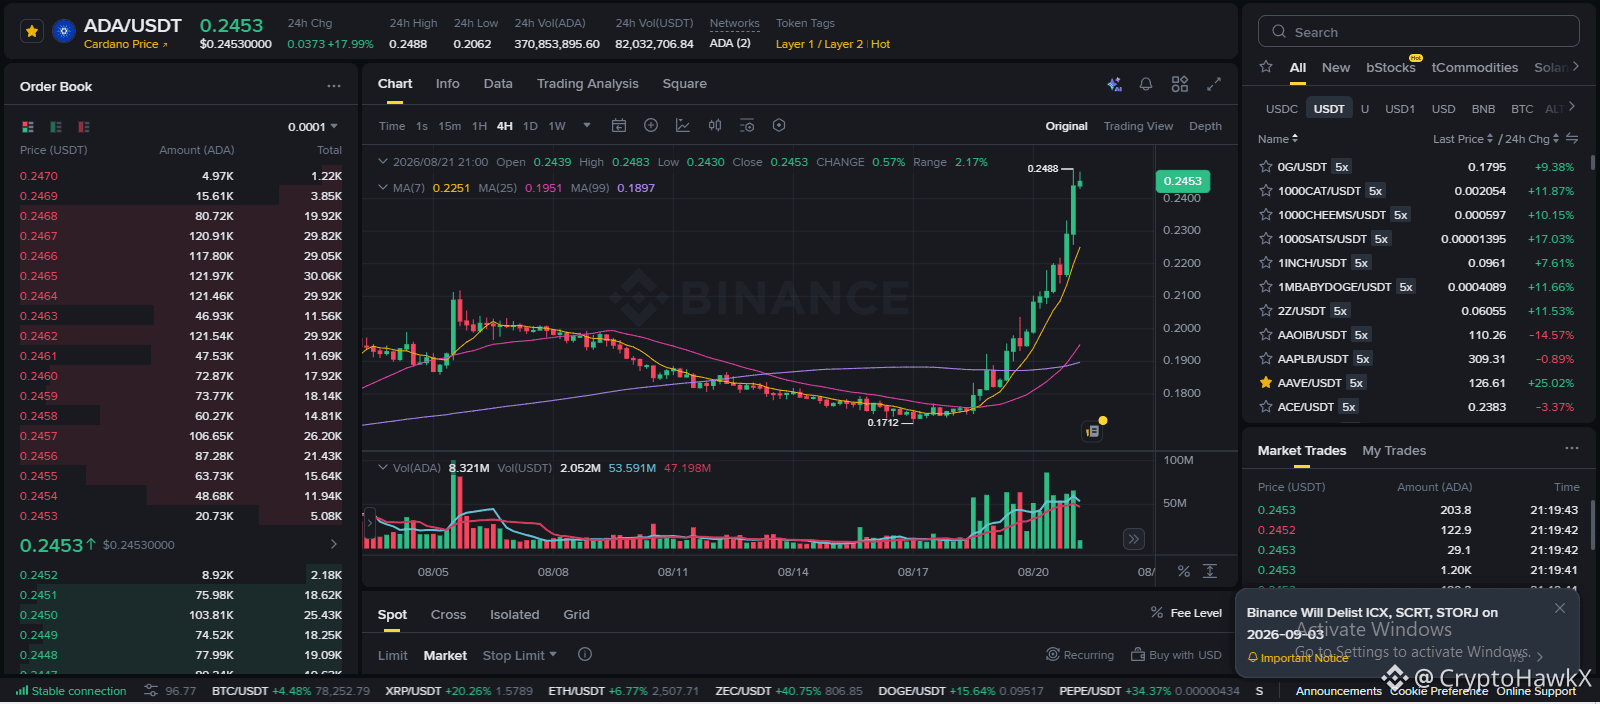Screen dimensions: 1600x704
Task: Open the AI assistant sparkle icon
Action: [1114, 85]
